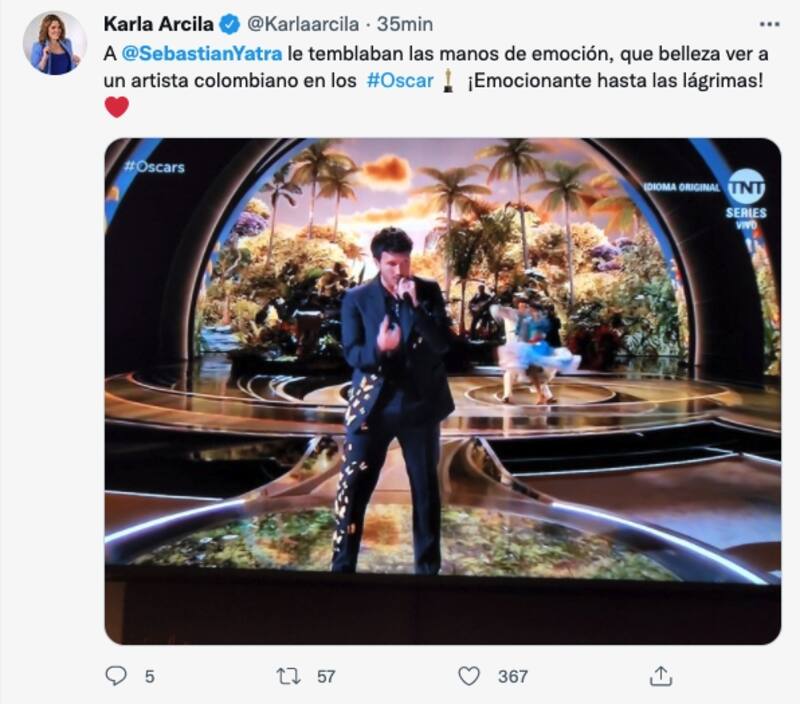800x704 pixels.
Task: Like the tweet with the heart outline icon
Action: tap(469, 676)
